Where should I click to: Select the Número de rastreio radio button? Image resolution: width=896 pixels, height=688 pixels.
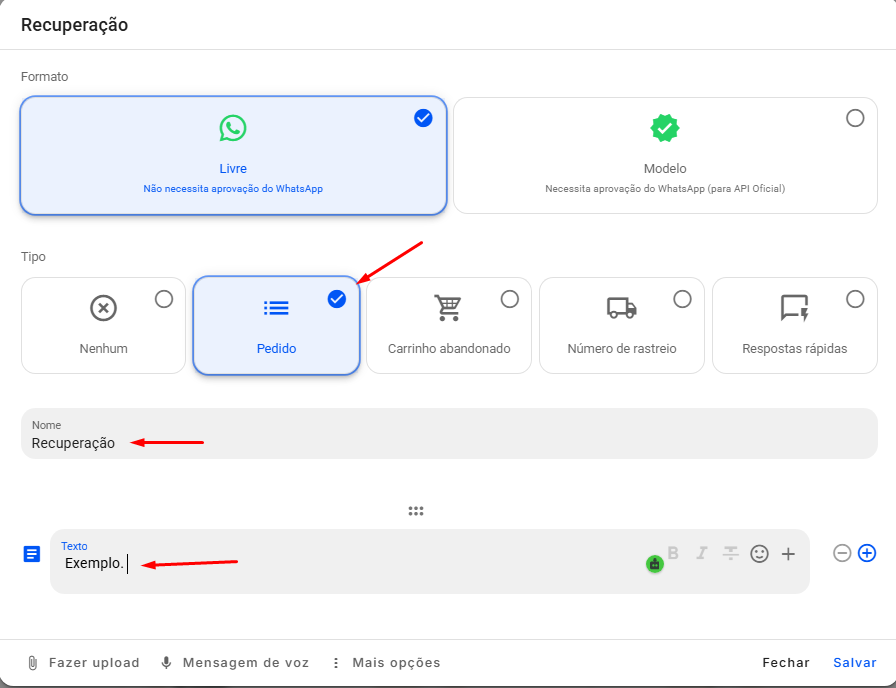click(x=682, y=299)
